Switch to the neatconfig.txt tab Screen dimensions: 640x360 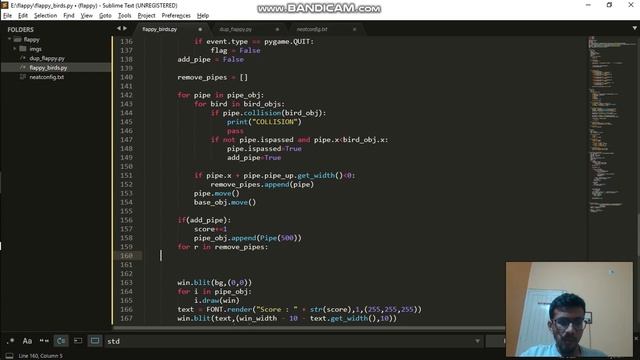tap(312, 29)
